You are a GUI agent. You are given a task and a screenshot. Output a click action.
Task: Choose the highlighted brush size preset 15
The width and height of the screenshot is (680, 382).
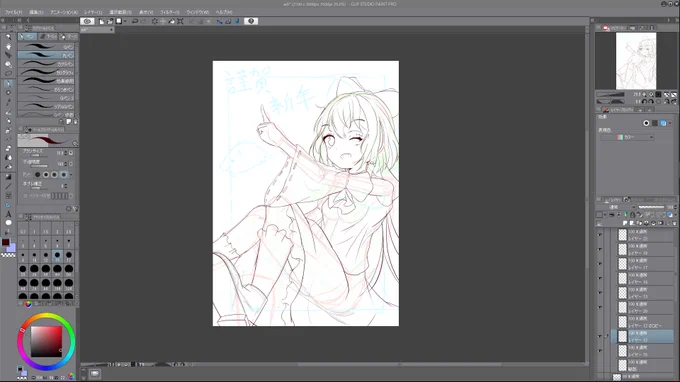[57, 256]
